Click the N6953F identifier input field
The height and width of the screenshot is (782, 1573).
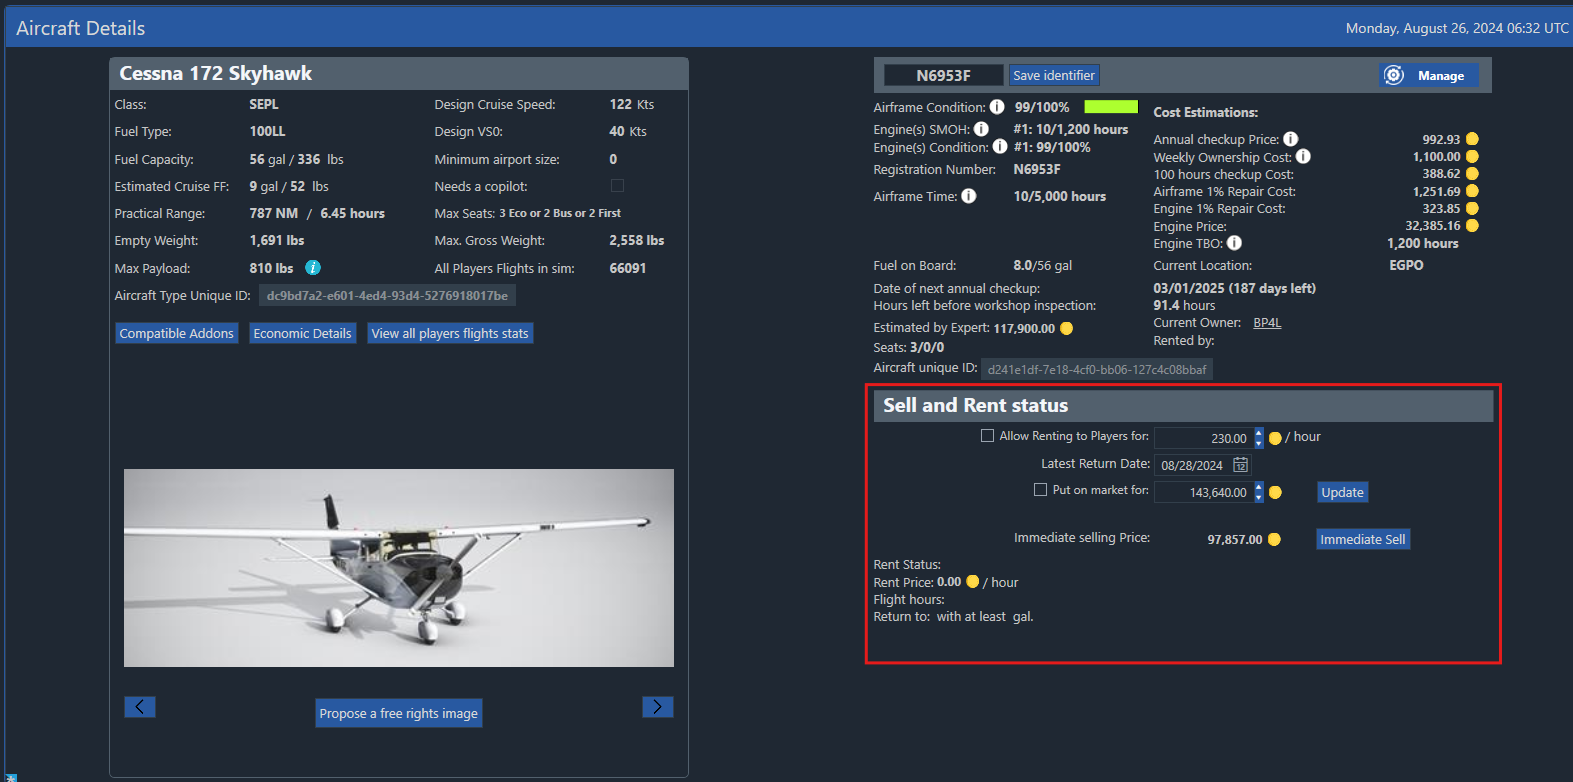(943, 76)
